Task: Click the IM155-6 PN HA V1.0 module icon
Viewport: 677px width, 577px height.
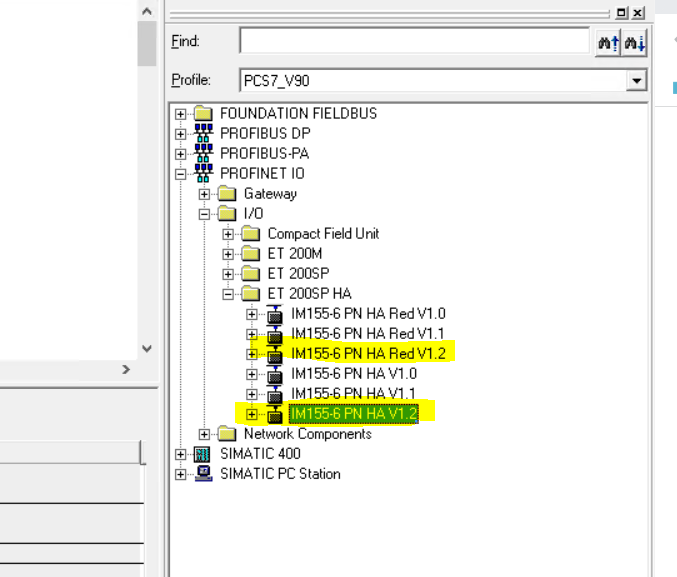Action: click(275, 374)
